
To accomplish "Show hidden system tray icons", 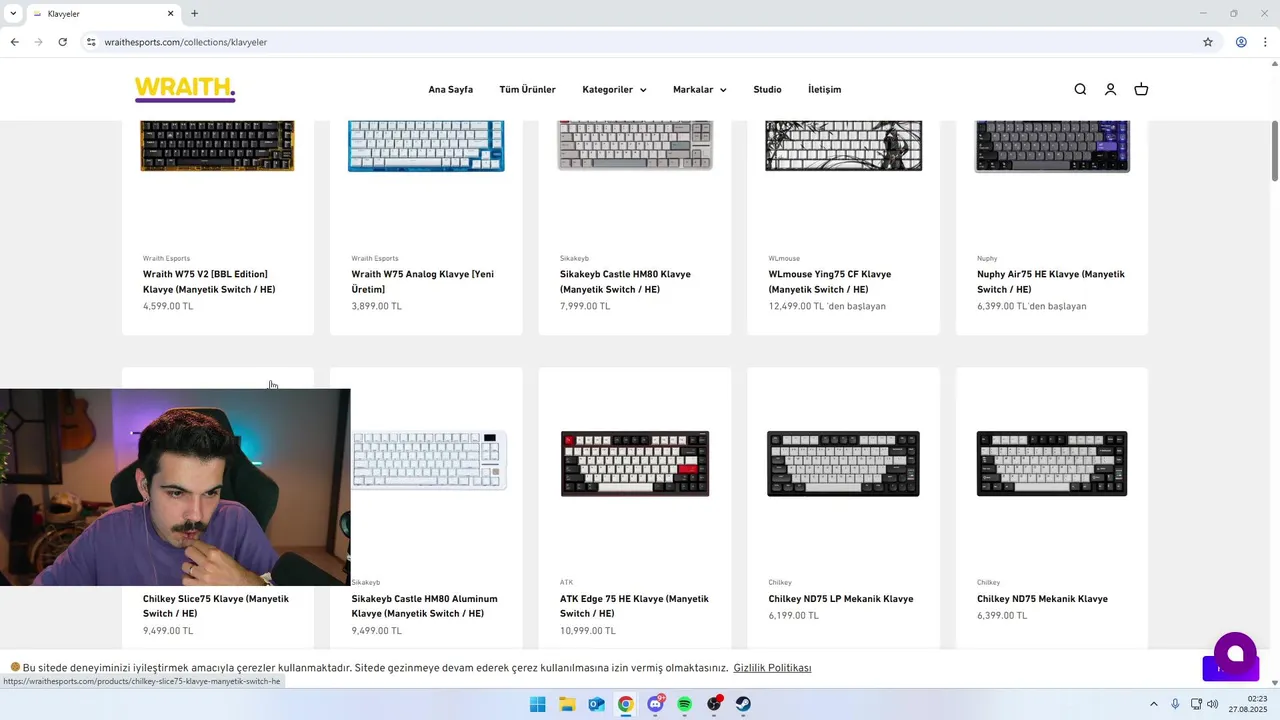I will coord(1153,704).
